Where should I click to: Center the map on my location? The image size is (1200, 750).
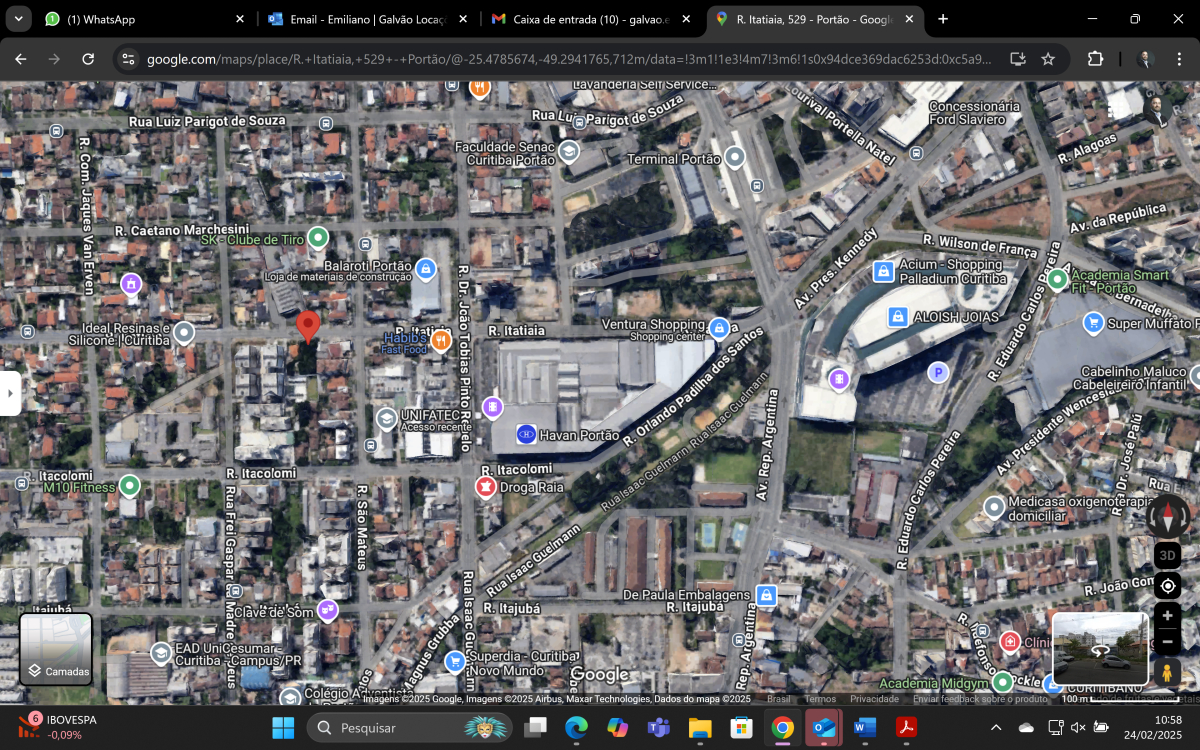(x=1167, y=585)
